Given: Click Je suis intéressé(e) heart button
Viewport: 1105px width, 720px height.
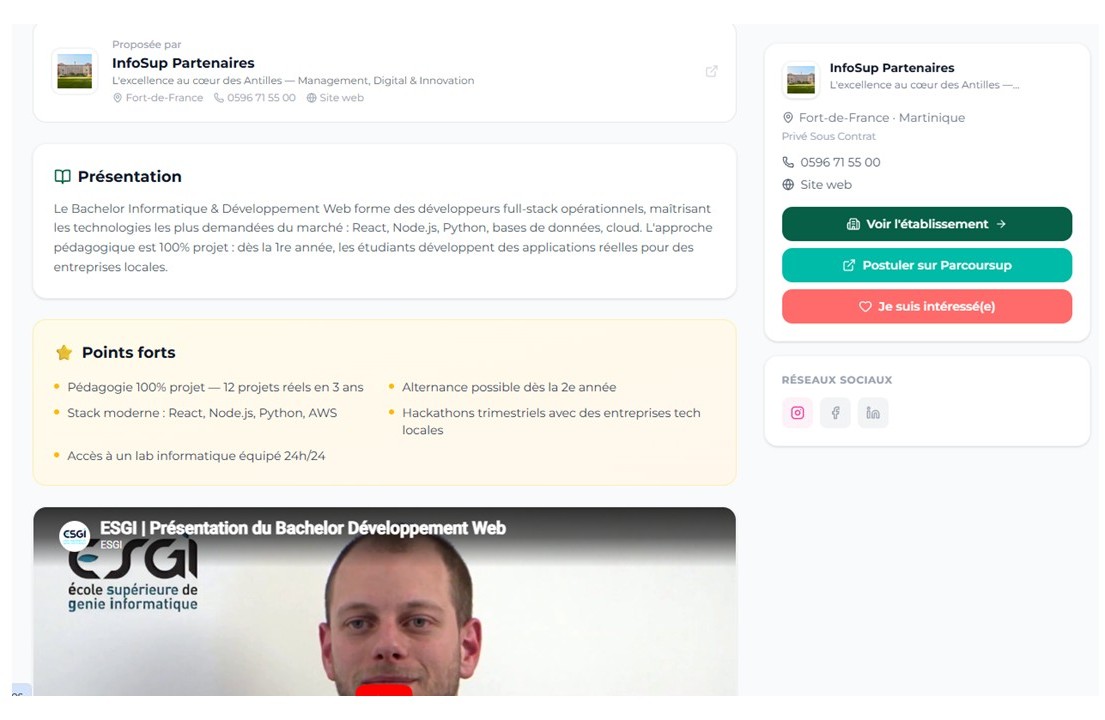Looking at the screenshot, I should point(927,306).
